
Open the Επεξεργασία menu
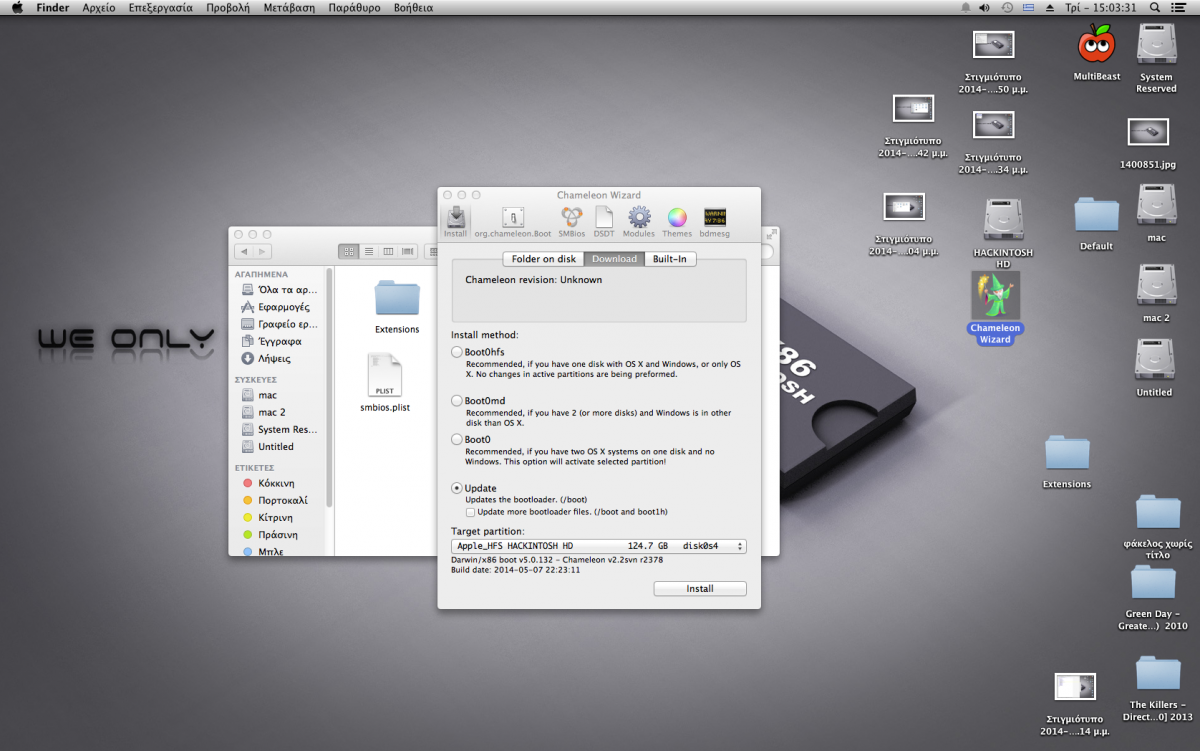(161, 7)
